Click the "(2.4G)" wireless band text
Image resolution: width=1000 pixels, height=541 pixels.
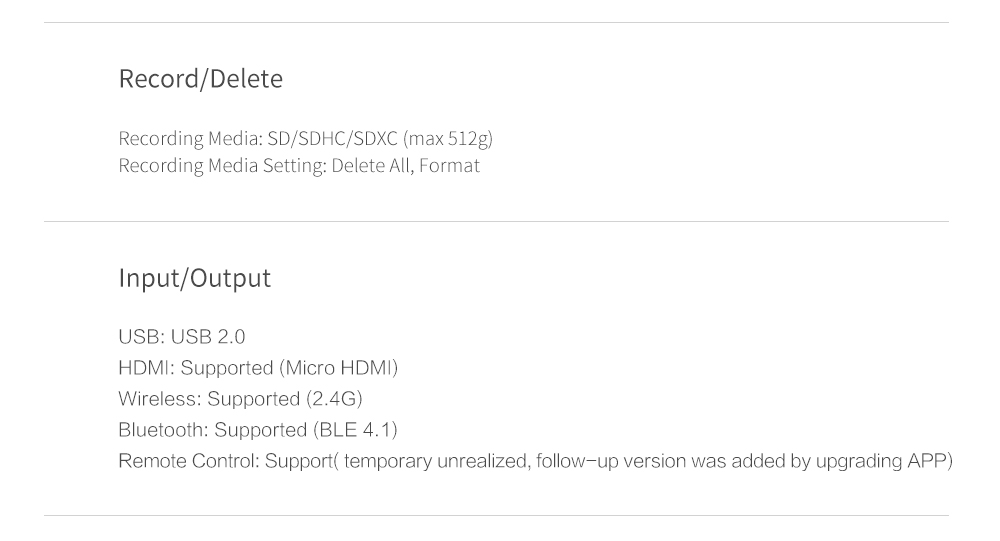(x=333, y=400)
